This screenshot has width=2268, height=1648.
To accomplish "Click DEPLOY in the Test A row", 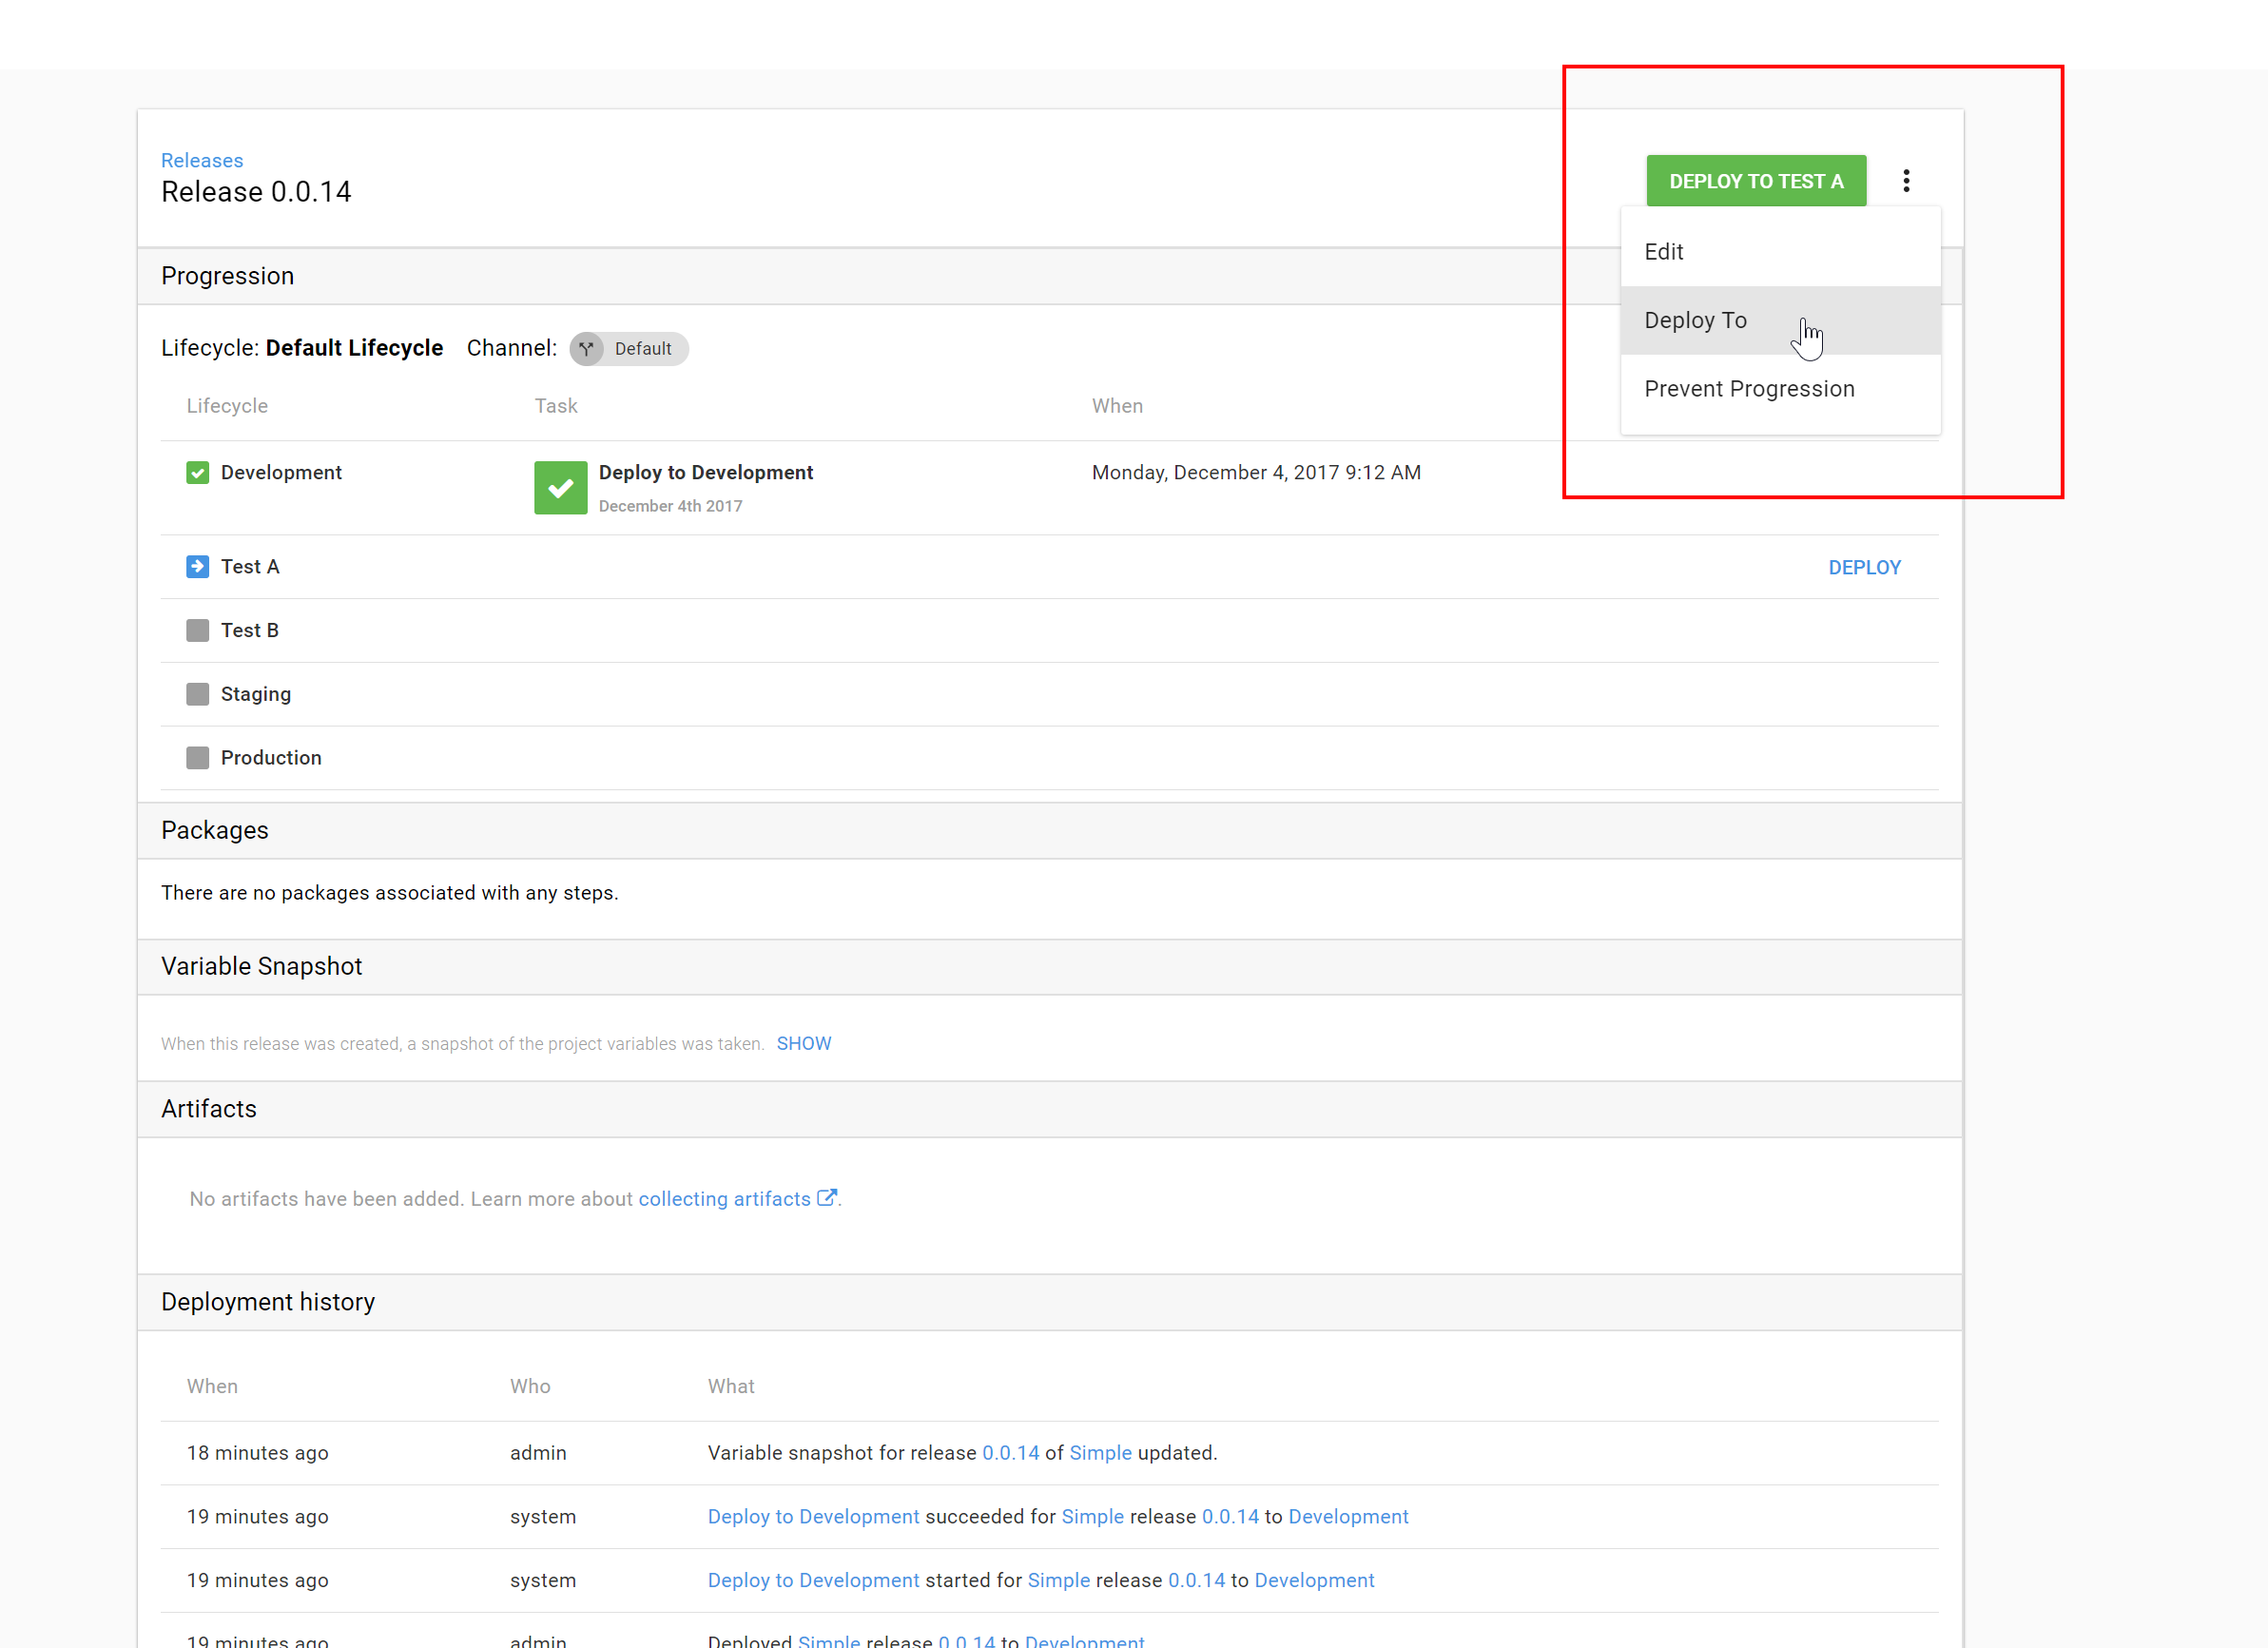I will point(1864,568).
